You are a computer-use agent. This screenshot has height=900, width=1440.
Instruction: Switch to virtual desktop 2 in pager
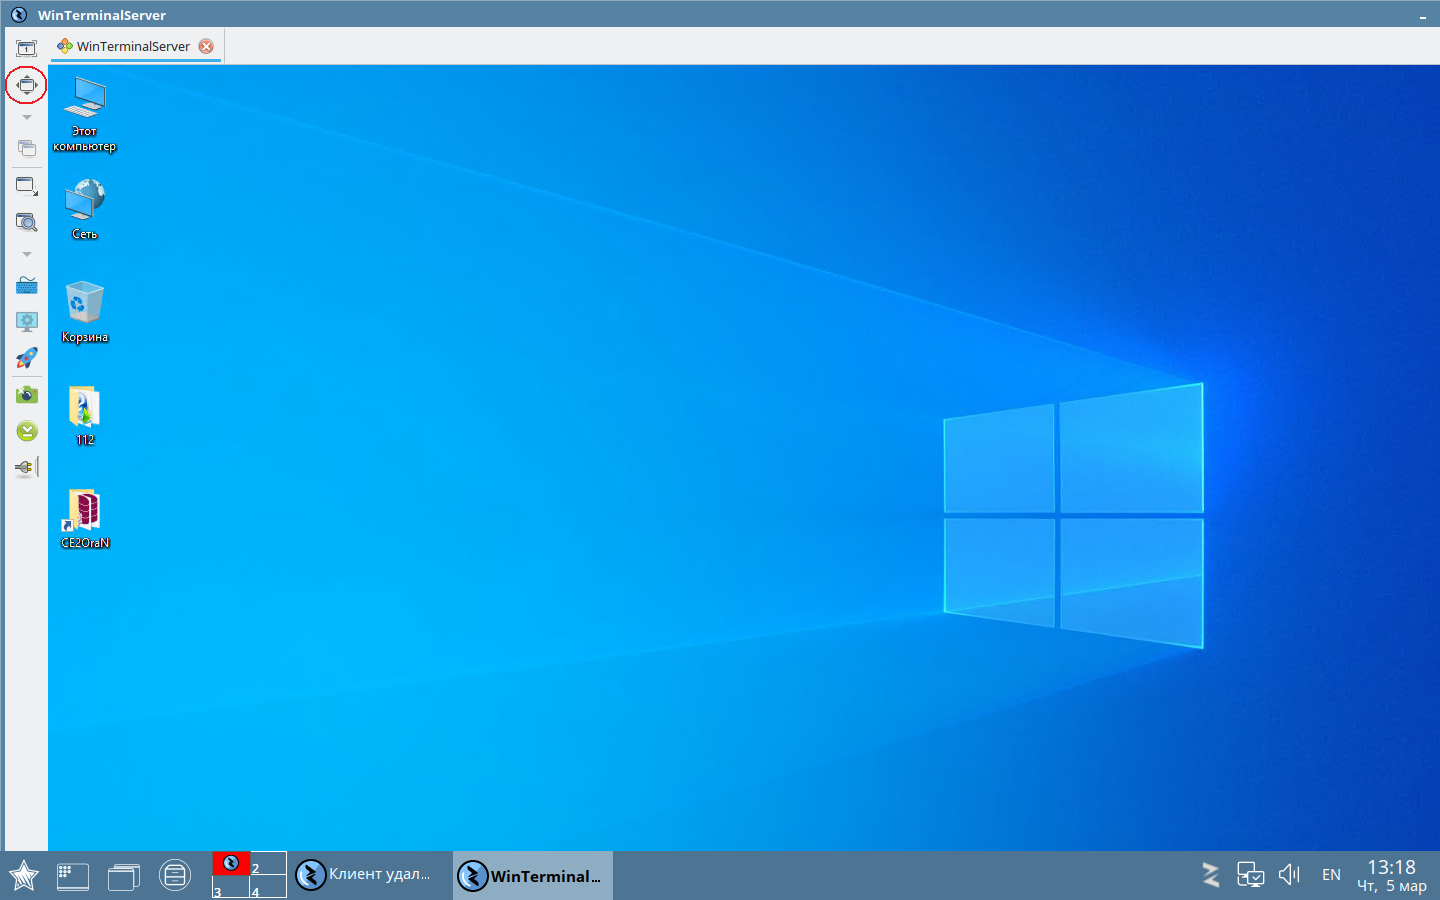268,863
